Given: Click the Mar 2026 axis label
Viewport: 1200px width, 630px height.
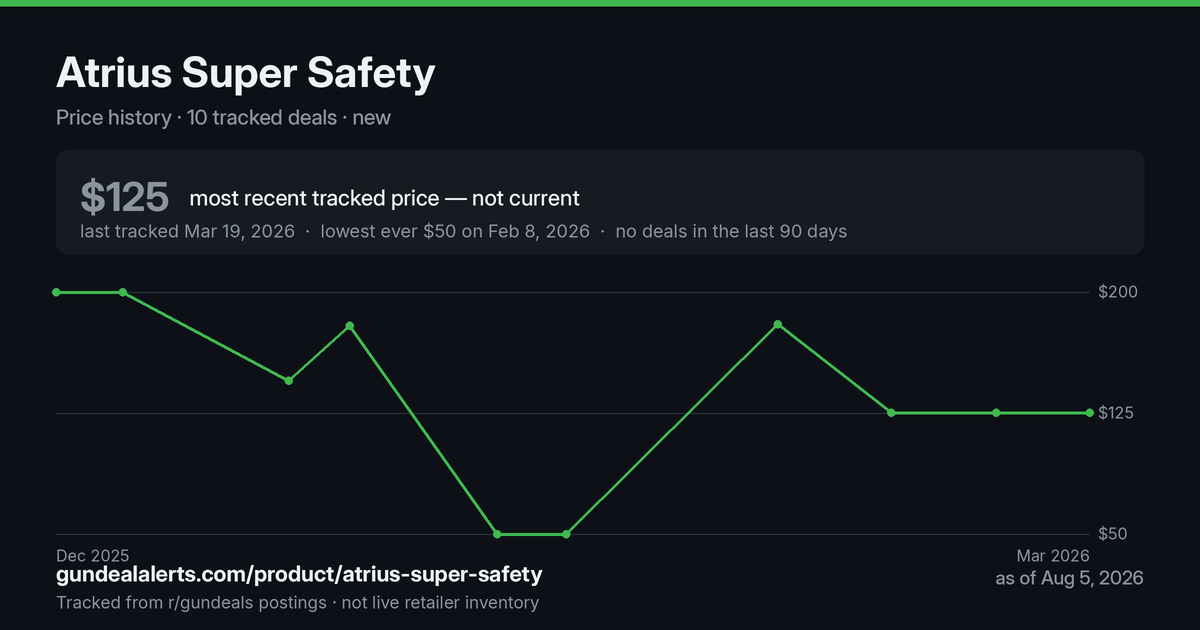Looking at the screenshot, I should point(1053,555).
